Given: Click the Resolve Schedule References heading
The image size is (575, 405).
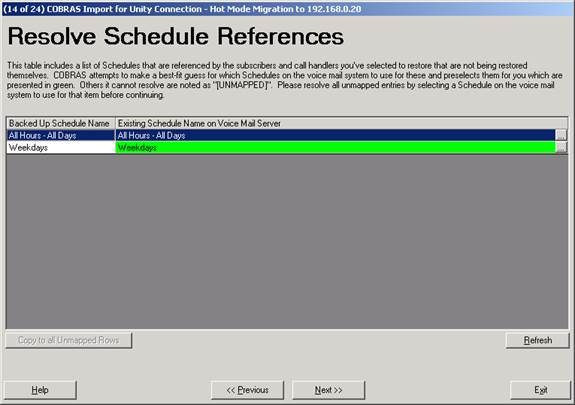Looking at the screenshot, I should (176, 36).
